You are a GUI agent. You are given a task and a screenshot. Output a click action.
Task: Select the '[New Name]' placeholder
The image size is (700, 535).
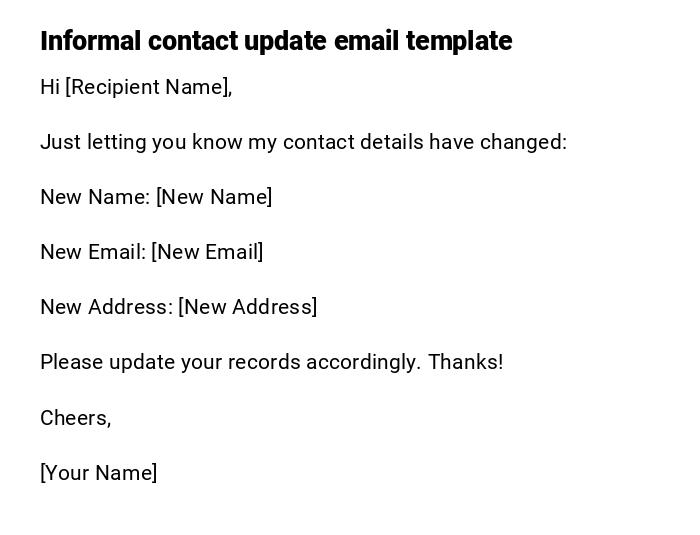point(214,197)
